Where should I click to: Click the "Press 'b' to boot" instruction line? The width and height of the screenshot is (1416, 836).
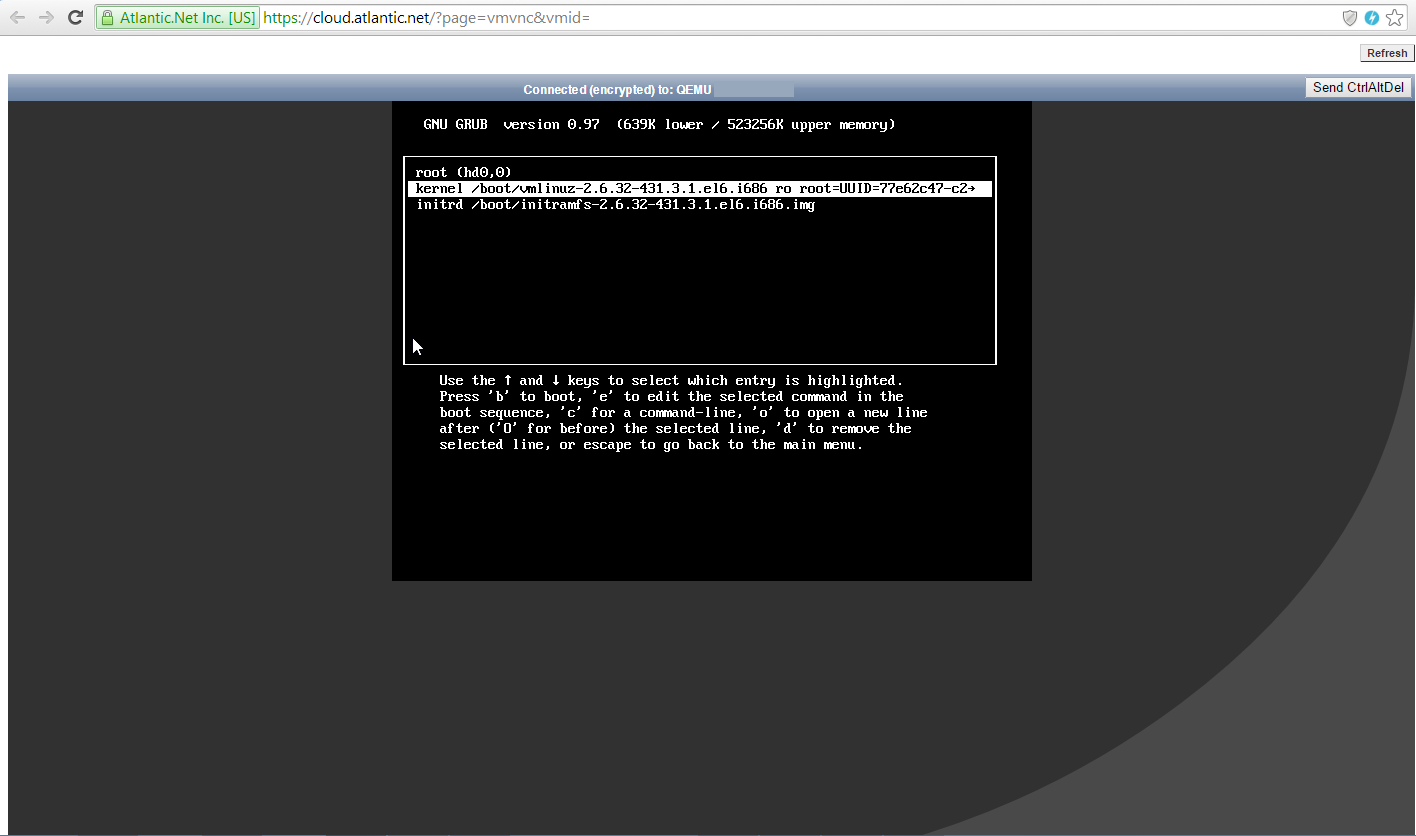671,397
